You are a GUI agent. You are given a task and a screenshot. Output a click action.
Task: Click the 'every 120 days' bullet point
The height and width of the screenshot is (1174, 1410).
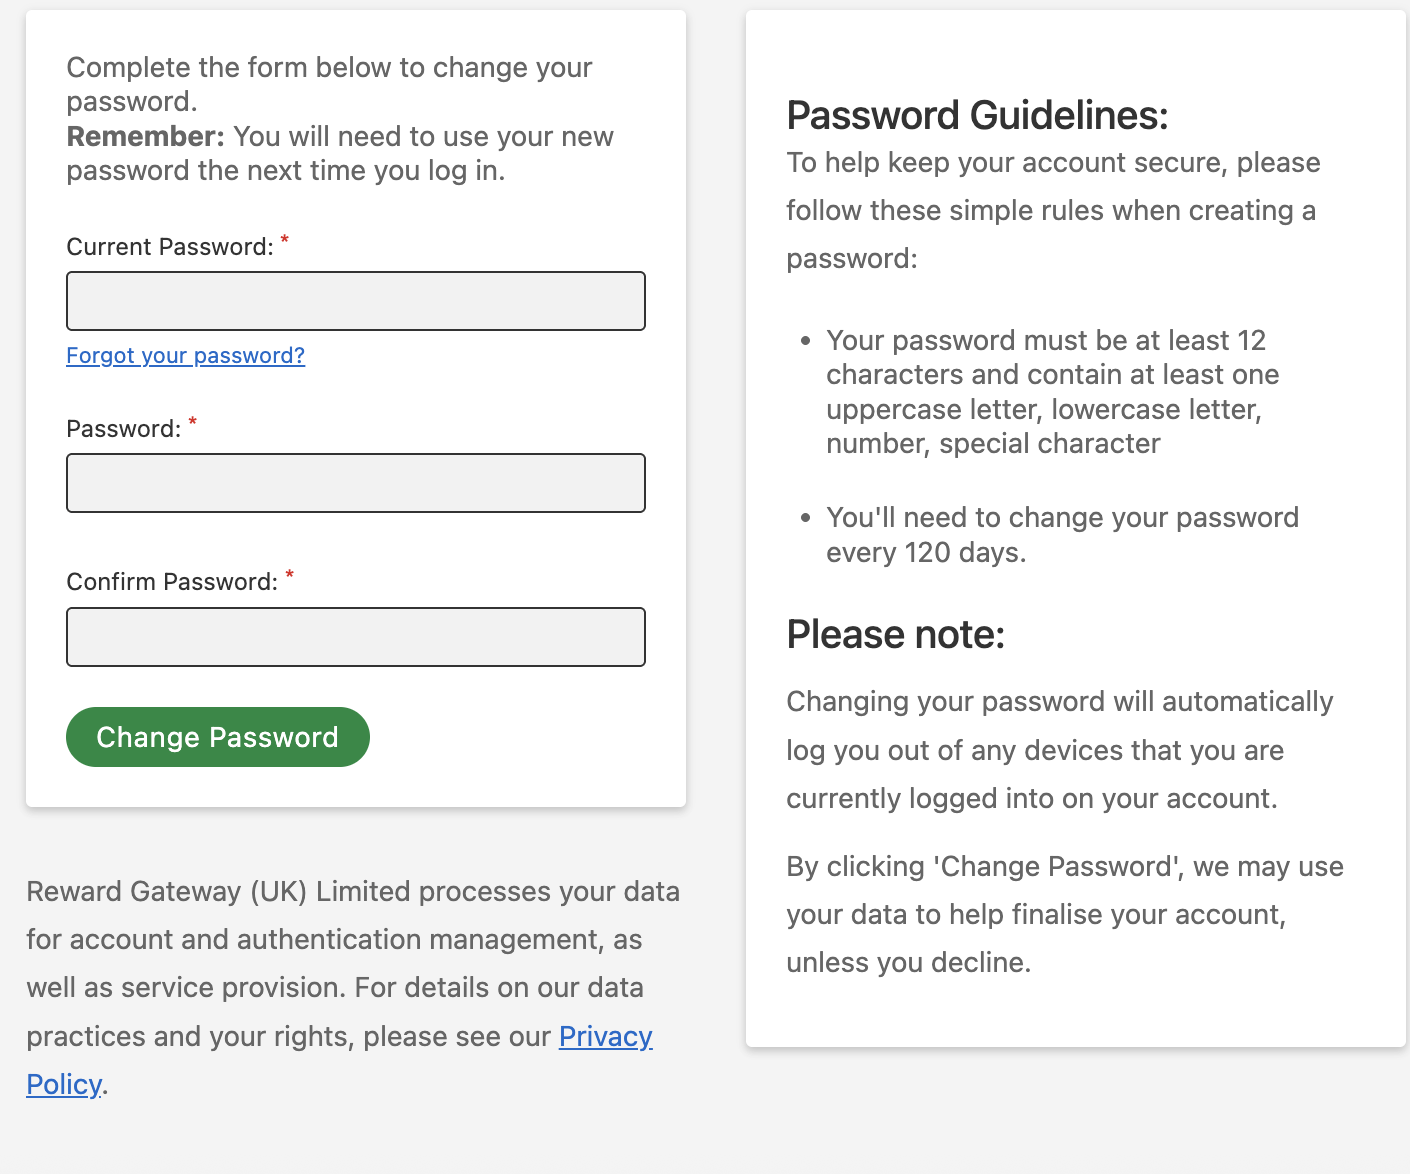point(1062,535)
